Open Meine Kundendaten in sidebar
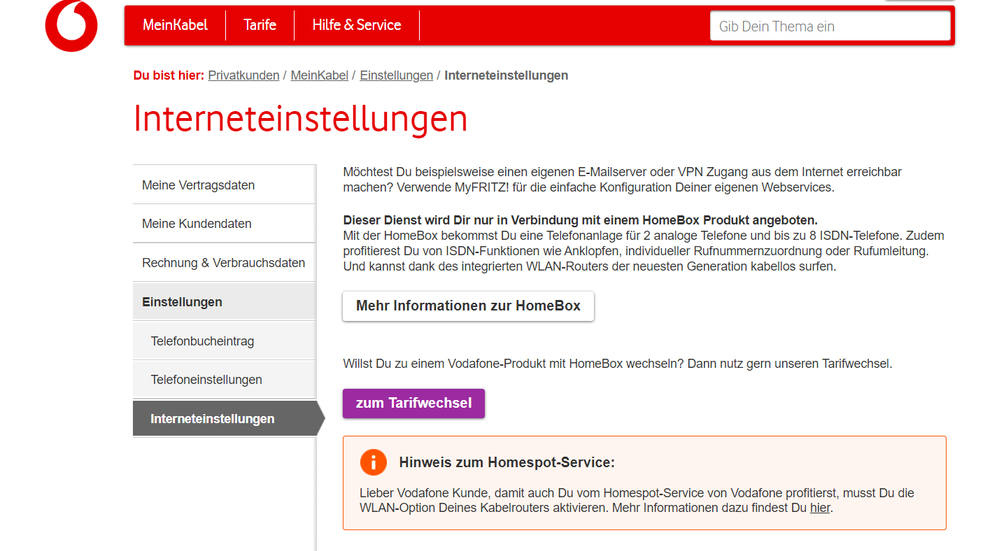 point(224,224)
